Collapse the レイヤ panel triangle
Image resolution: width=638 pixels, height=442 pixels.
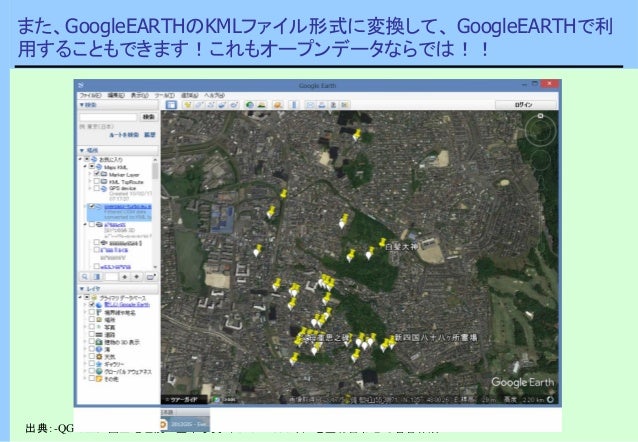(x=82, y=289)
